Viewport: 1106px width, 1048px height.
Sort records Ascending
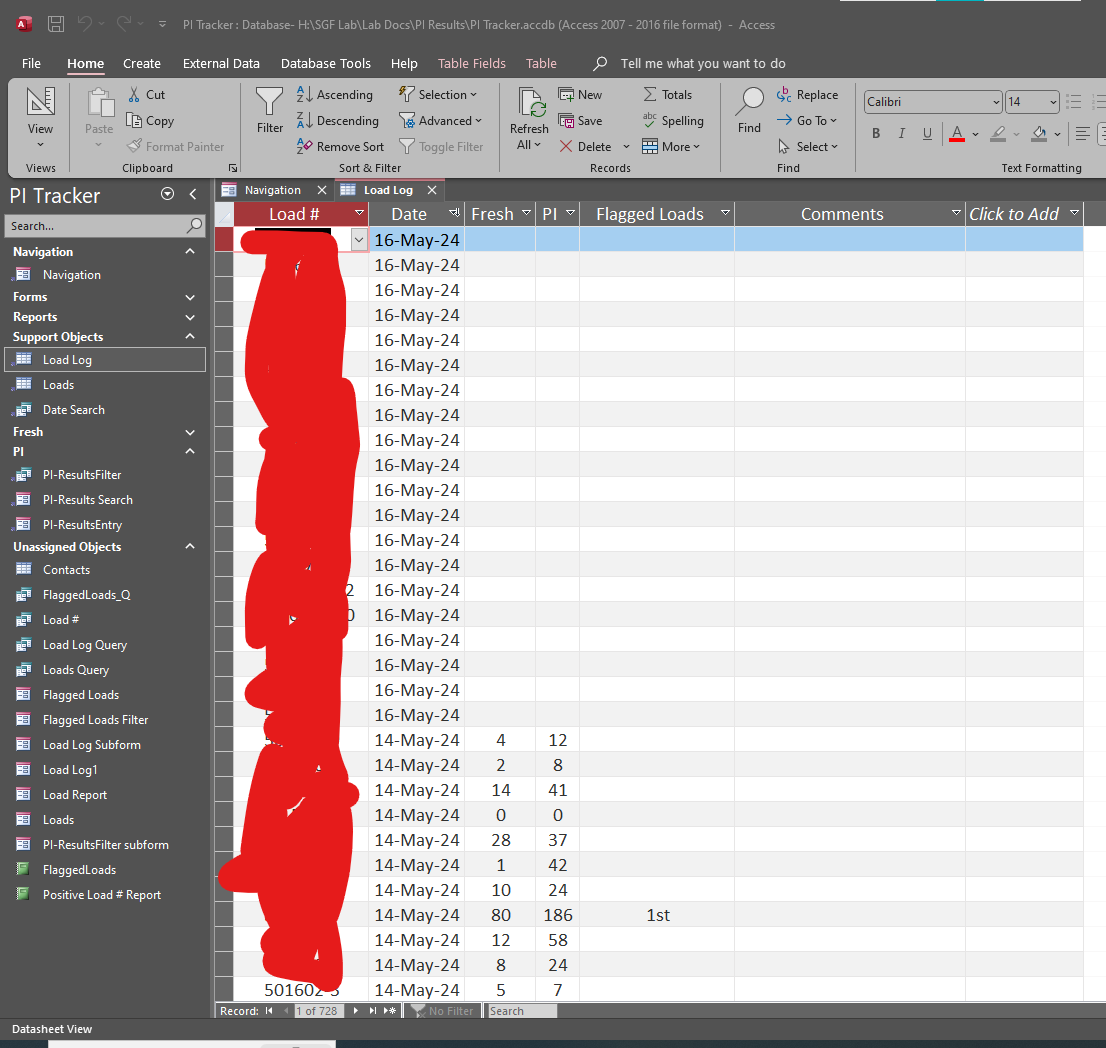coord(335,95)
